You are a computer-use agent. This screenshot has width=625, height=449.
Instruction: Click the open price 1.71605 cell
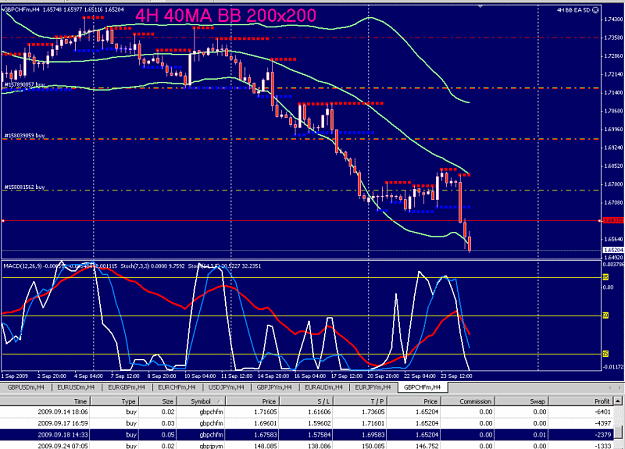[x=265, y=412]
